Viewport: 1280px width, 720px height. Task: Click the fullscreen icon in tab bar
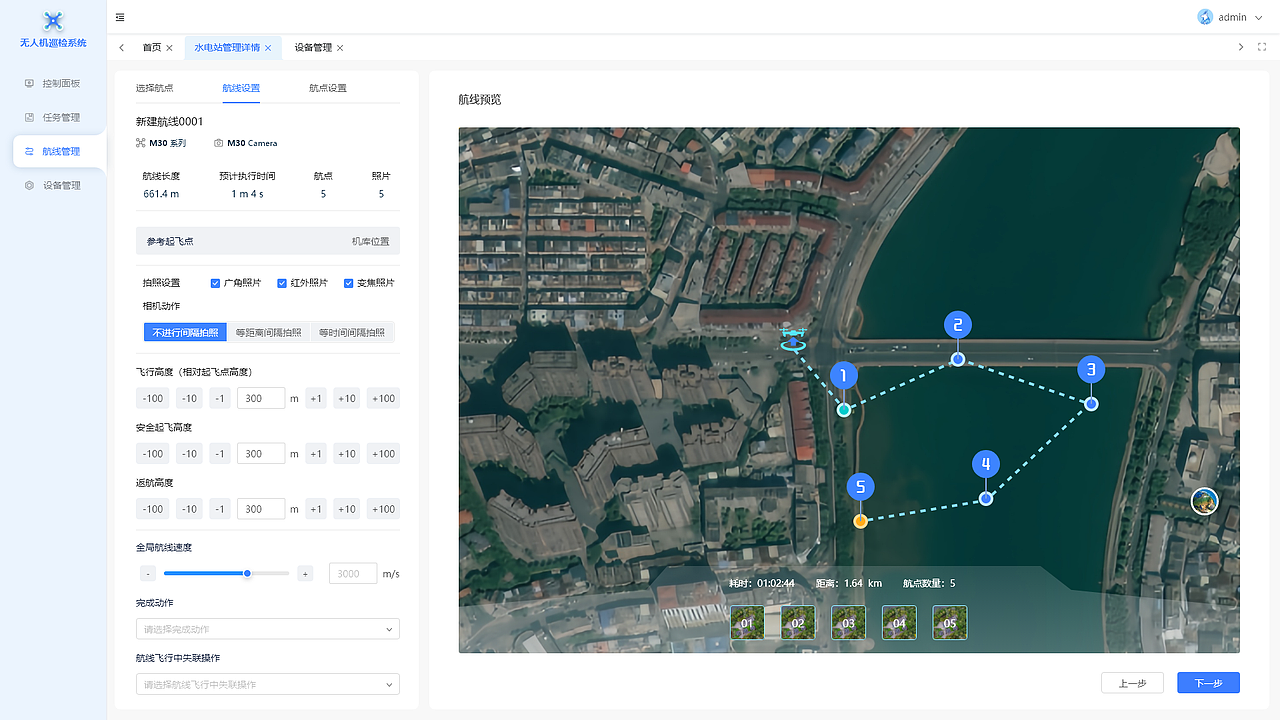click(1262, 47)
